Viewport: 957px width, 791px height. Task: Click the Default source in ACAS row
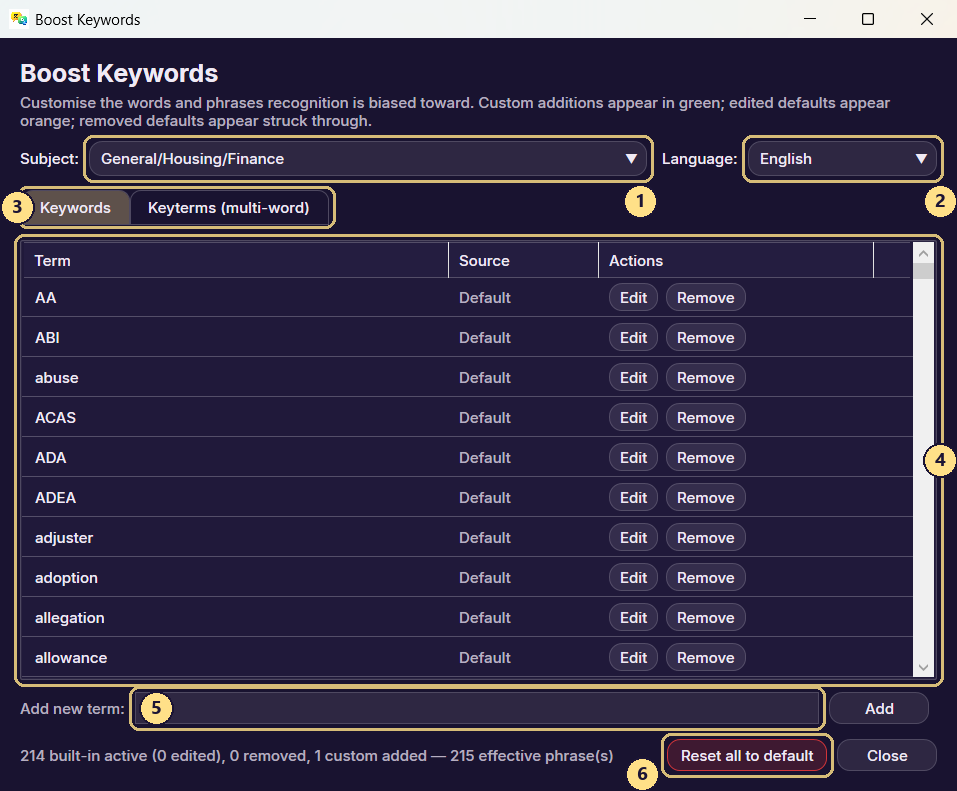[485, 417]
